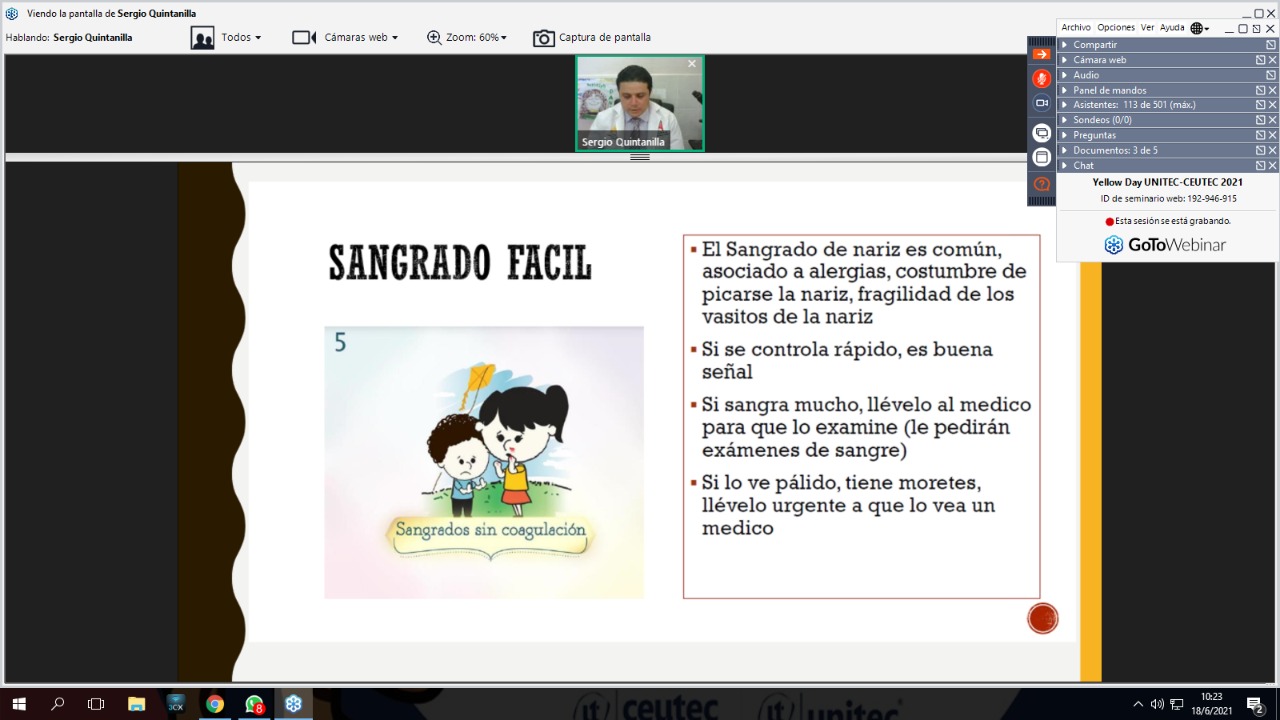Expand the Preguntas section
1280x720 pixels.
coord(1065,135)
